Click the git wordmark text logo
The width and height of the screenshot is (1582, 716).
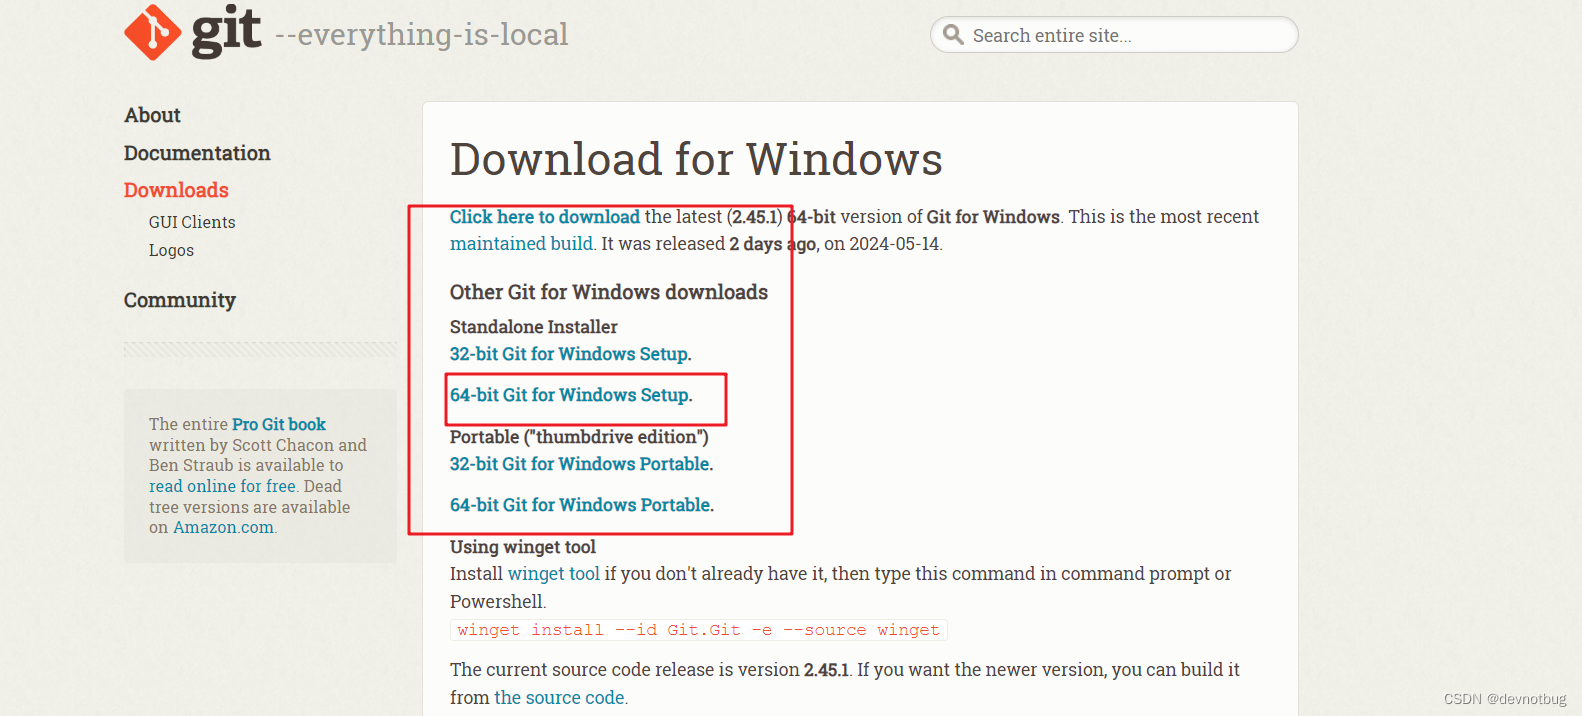point(226,32)
